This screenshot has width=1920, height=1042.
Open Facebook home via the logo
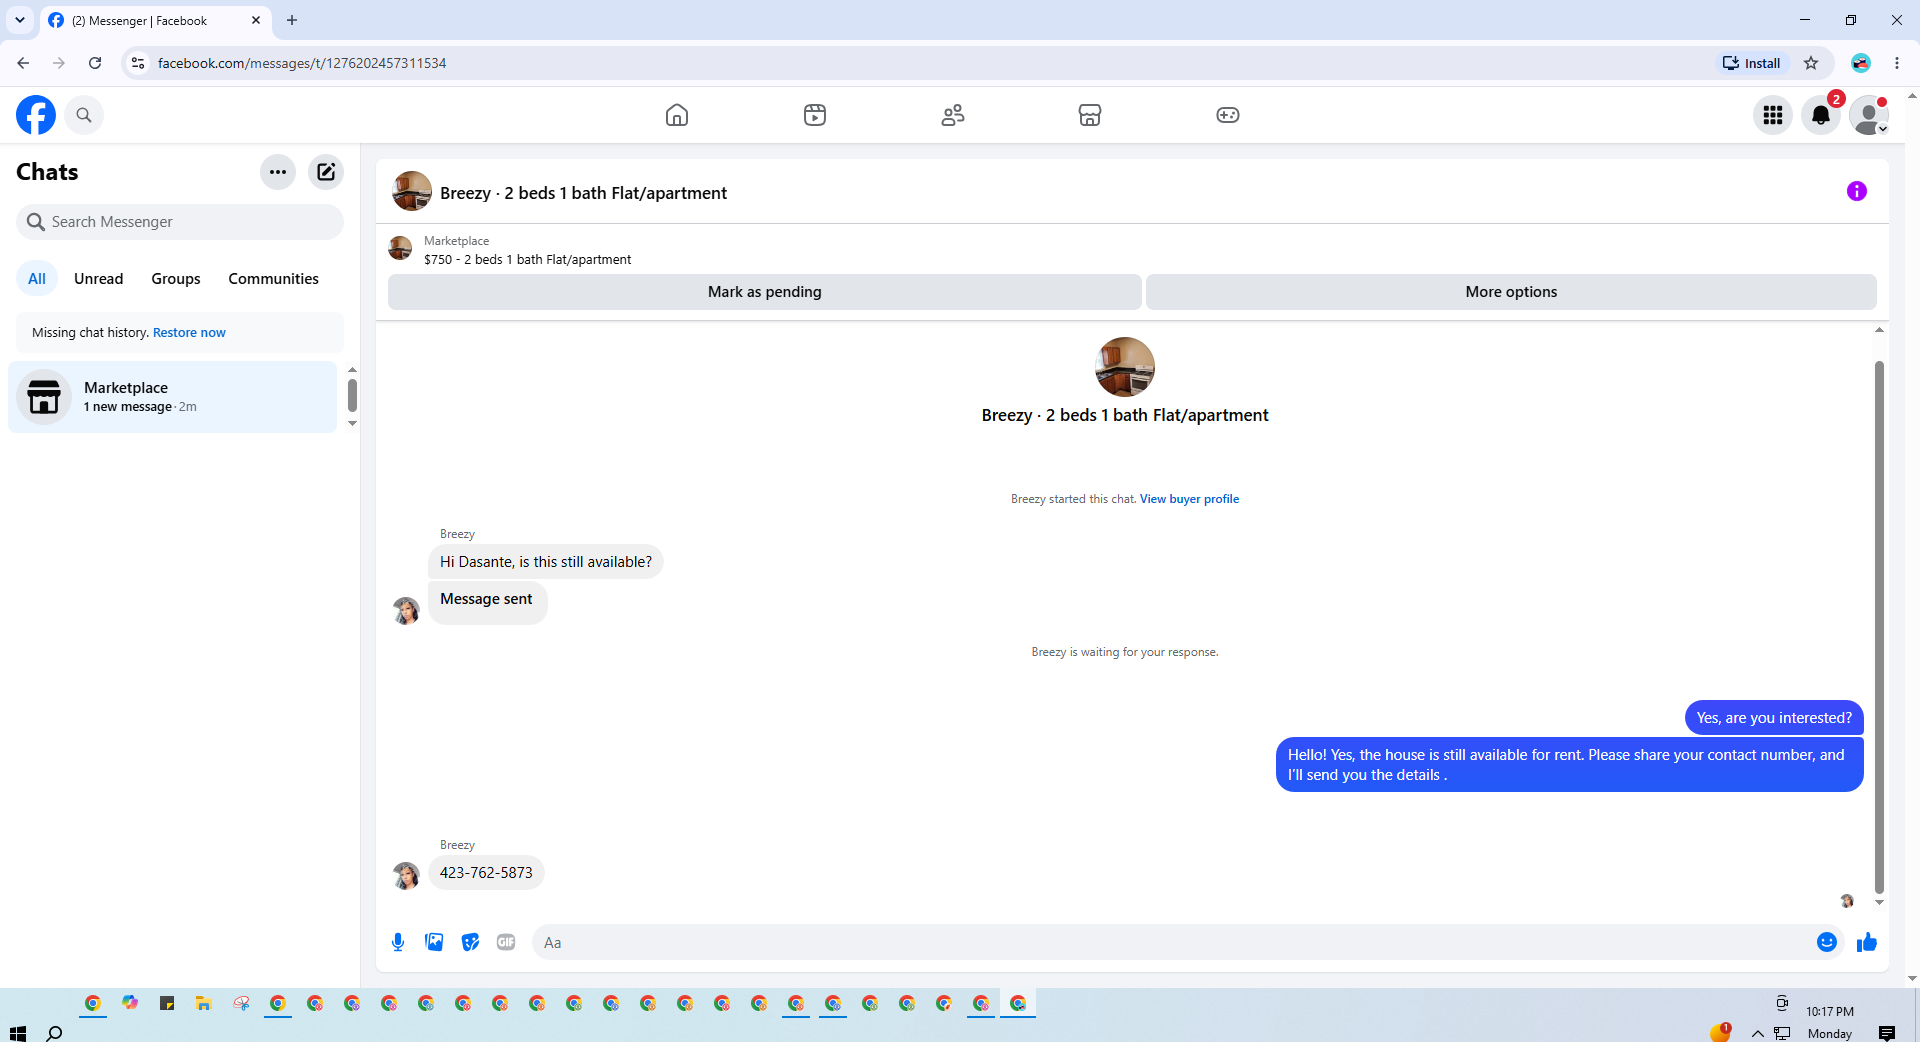tap(36, 115)
